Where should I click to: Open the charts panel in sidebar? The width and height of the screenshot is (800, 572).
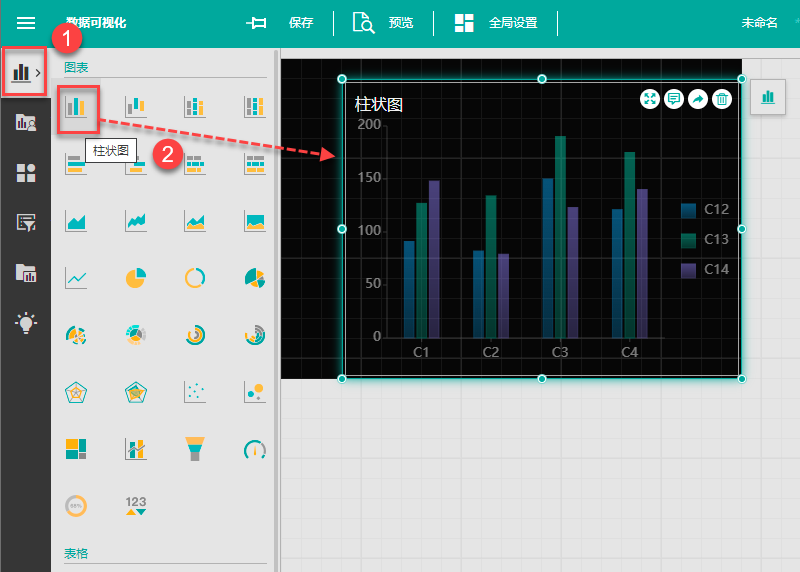24,72
